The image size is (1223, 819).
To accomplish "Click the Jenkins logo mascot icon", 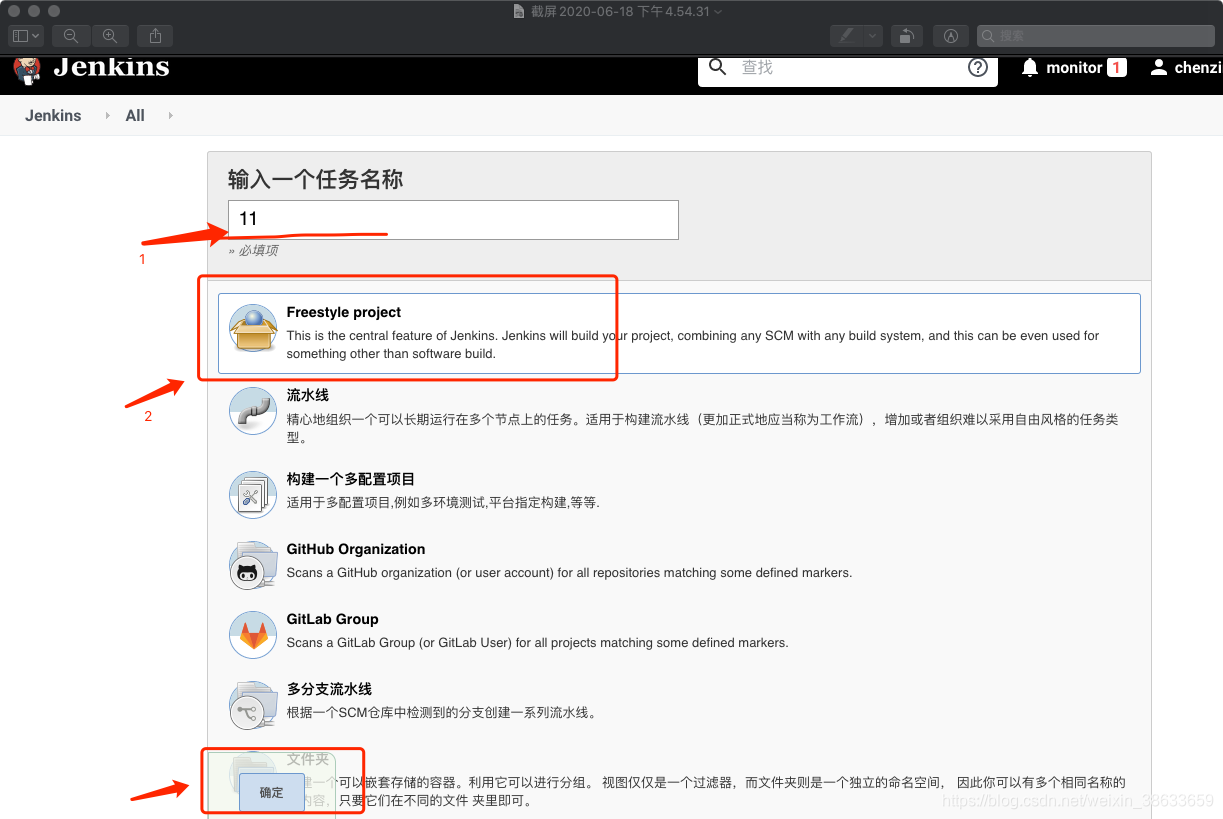I will tap(27, 69).
